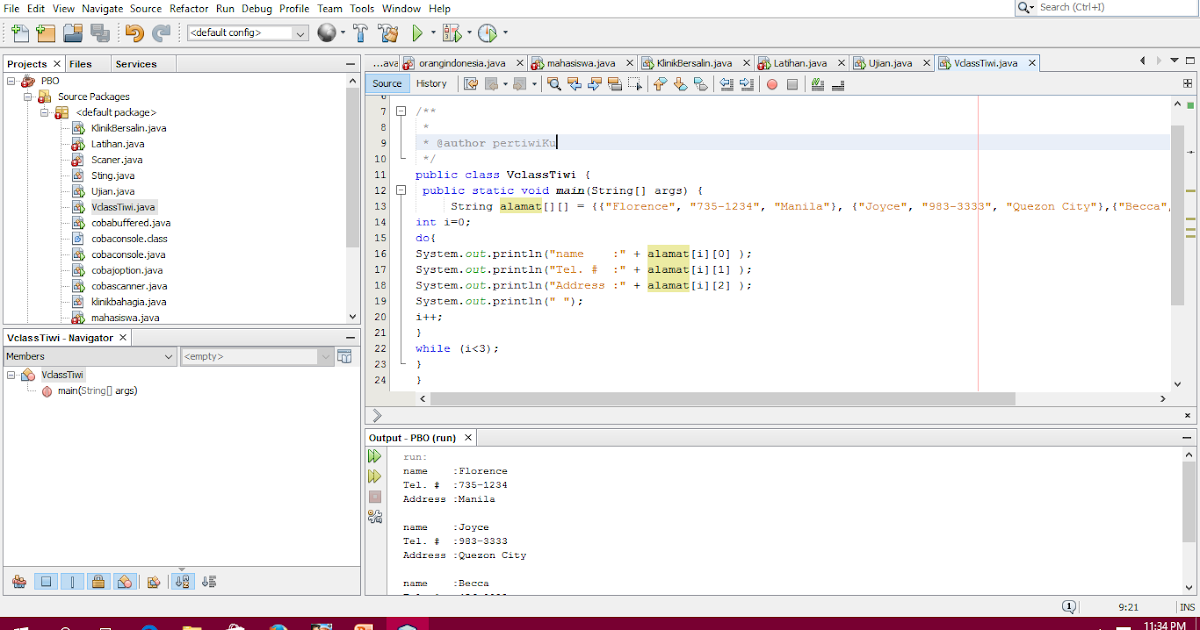Toggle Show Non-Public Members lock icon
Viewport: 1200px width, 630px height.
(x=98, y=581)
